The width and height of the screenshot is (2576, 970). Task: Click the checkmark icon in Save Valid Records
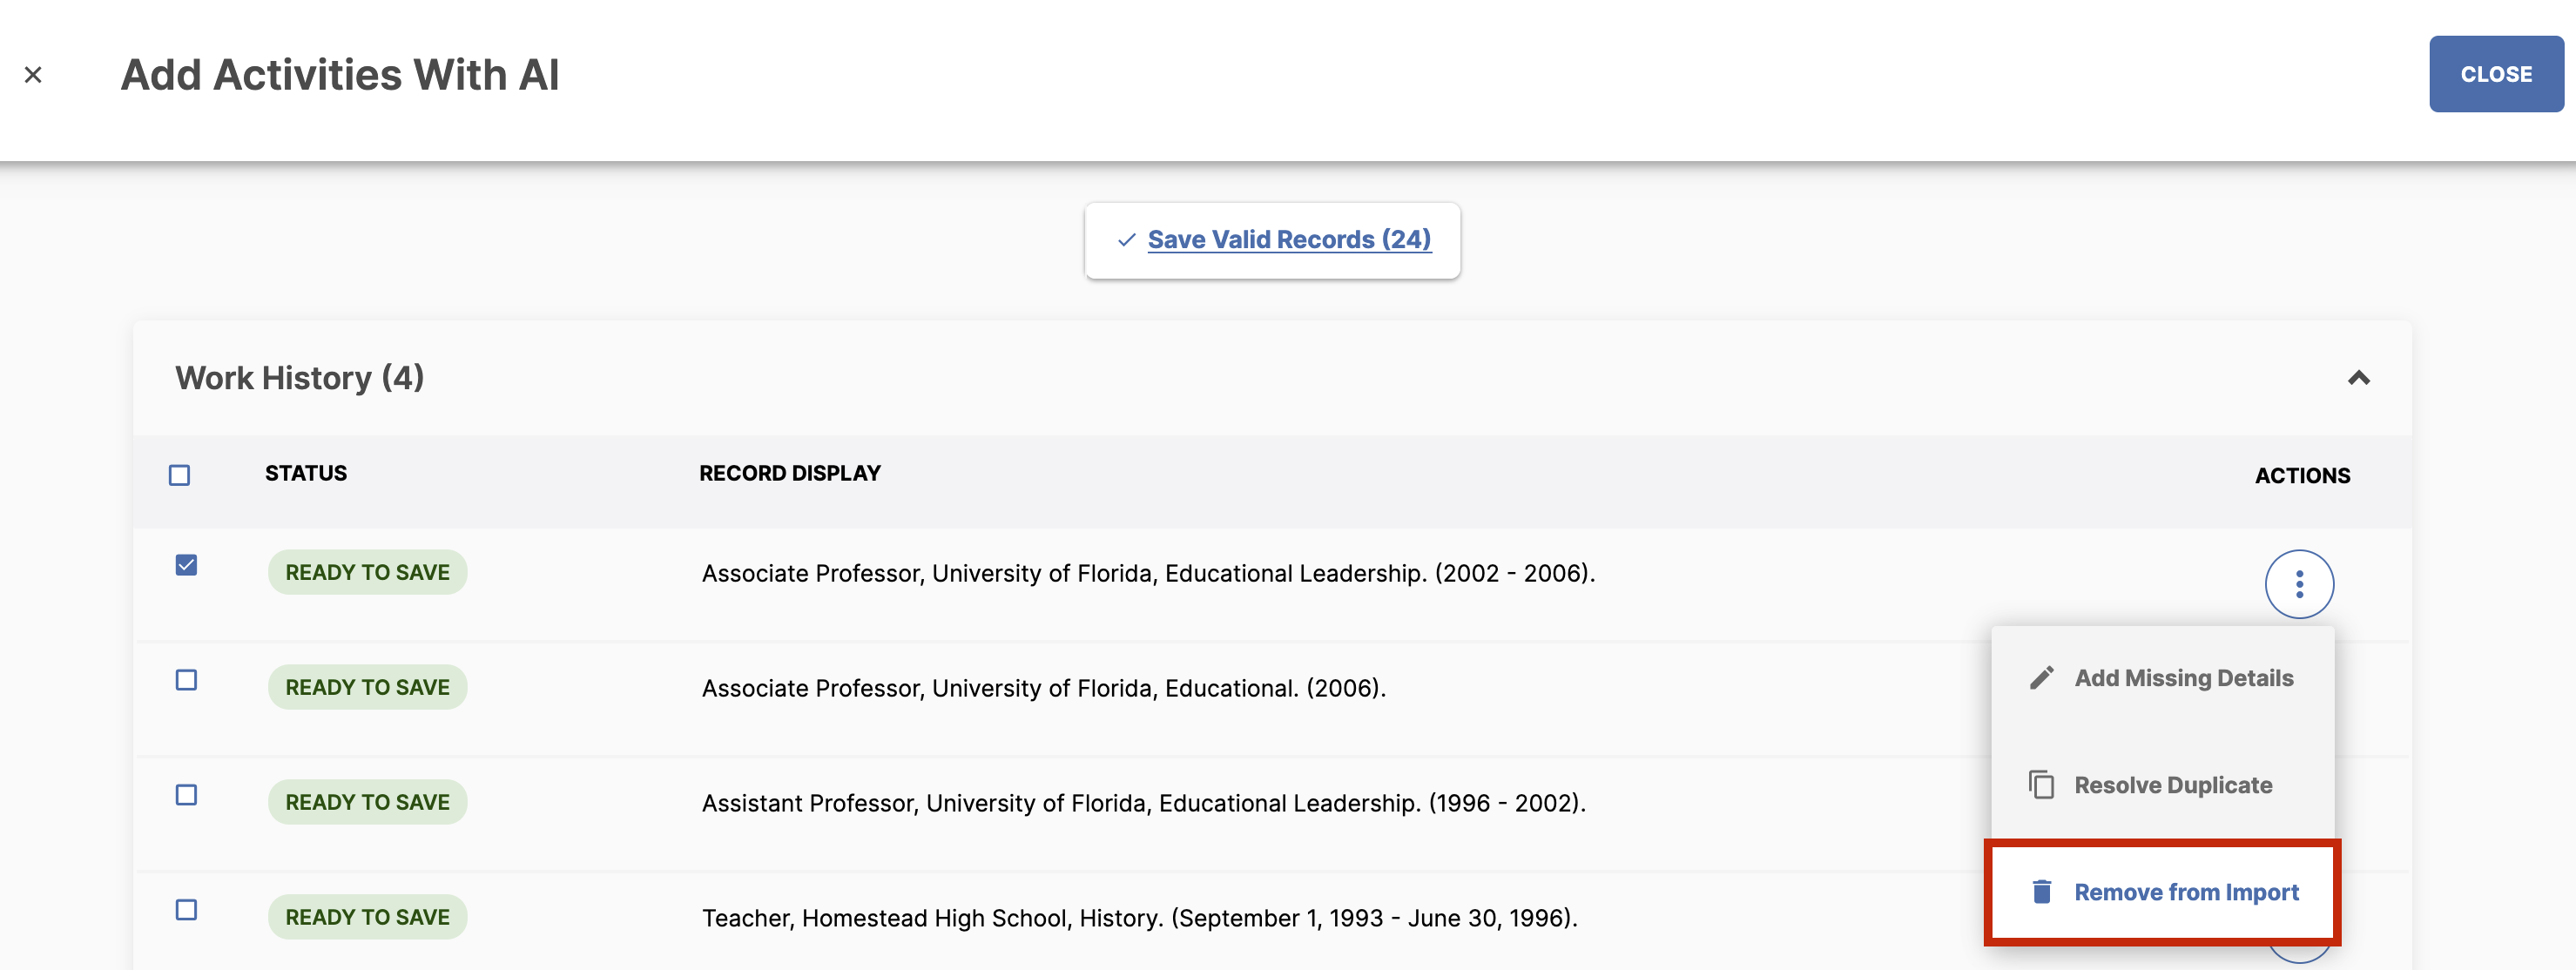coord(1126,240)
